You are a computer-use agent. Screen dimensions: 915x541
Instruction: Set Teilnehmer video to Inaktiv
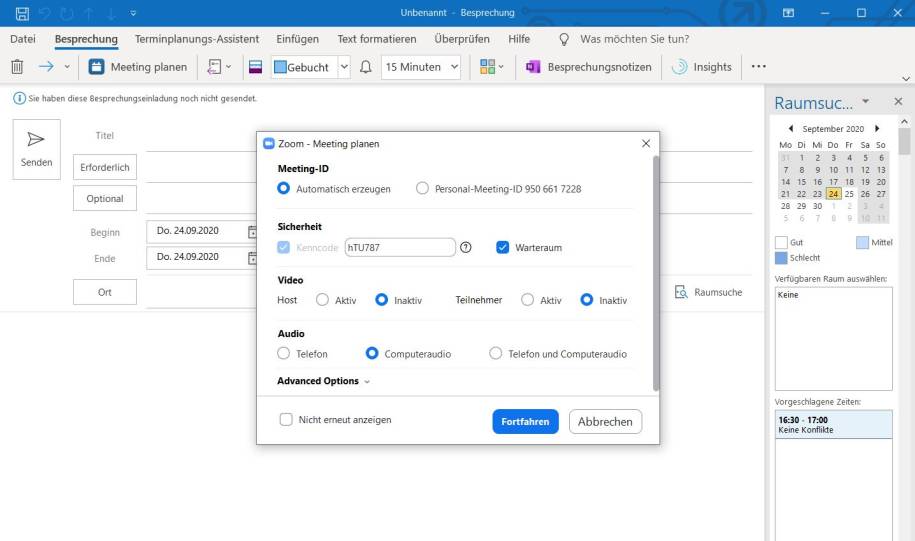[x=587, y=300]
